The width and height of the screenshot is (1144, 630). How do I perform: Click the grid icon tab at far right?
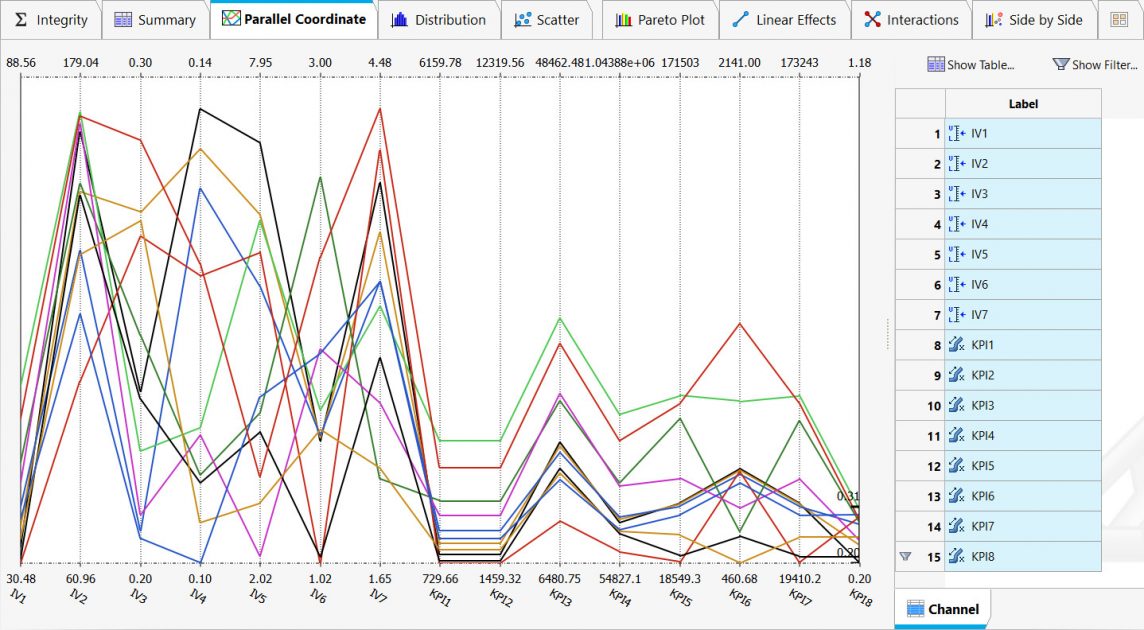click(1119, 20)
